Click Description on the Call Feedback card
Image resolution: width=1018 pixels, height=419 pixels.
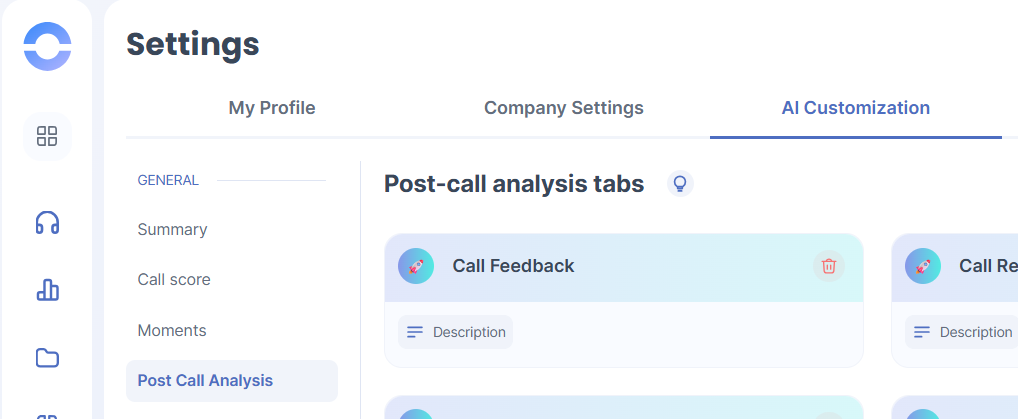point(456,332)
